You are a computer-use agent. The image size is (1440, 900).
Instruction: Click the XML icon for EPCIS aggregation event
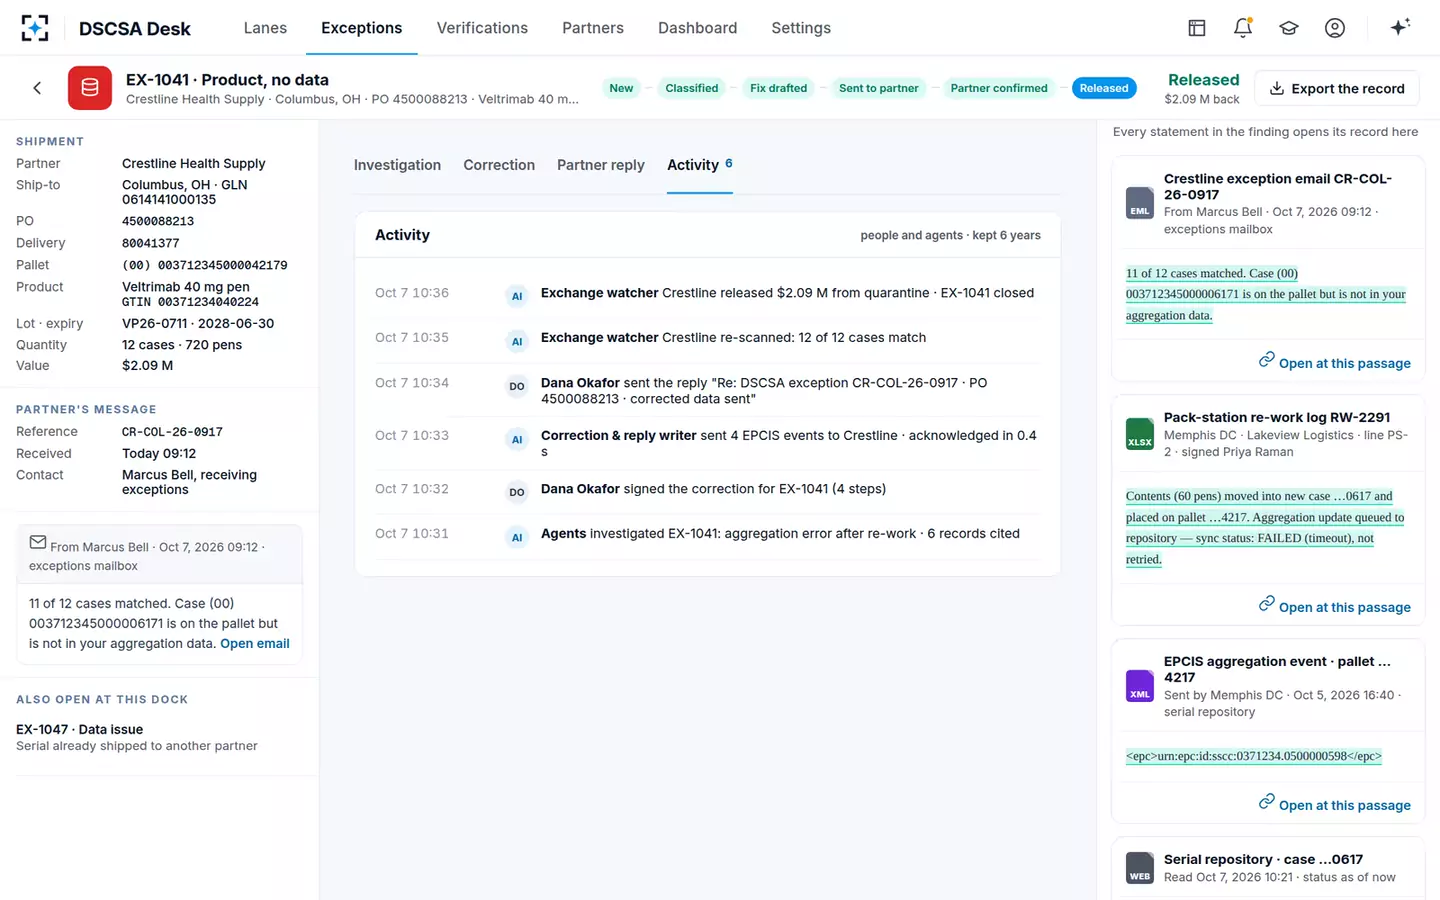click(x=1140, y=686)
